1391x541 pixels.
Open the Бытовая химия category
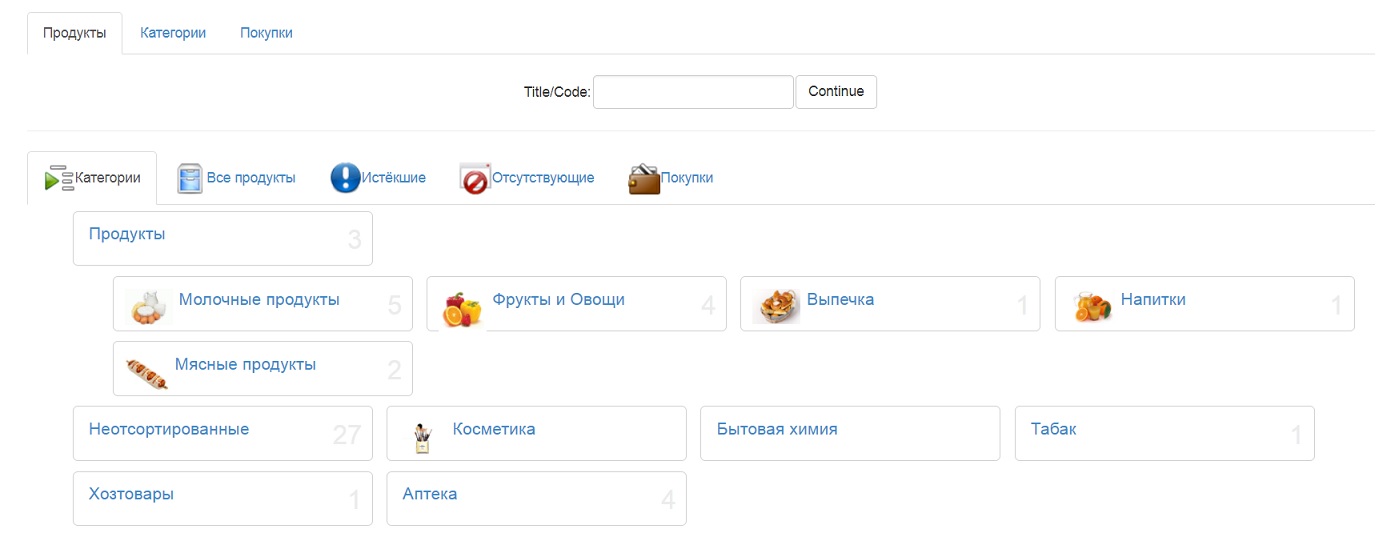[x=777, y=429]
